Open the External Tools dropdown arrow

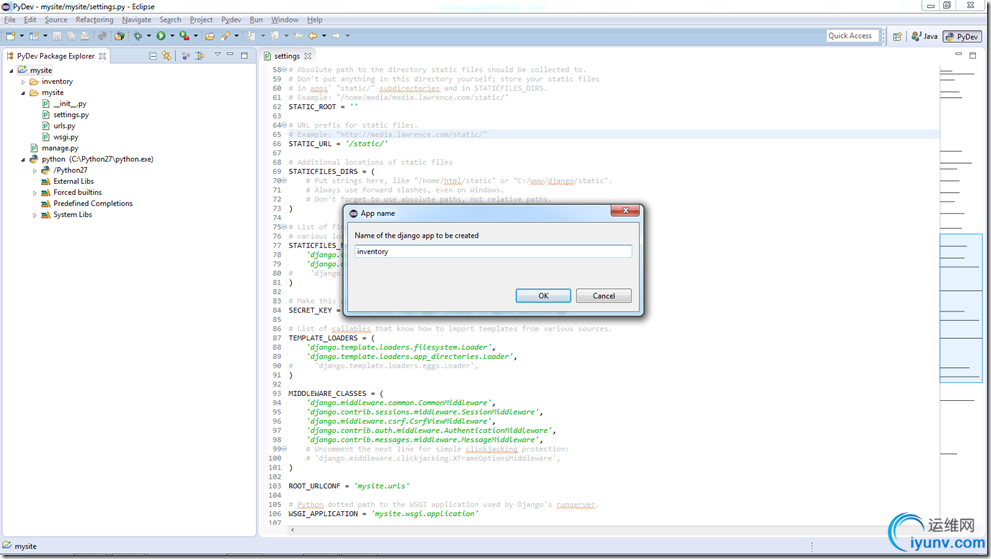[195, 36]
